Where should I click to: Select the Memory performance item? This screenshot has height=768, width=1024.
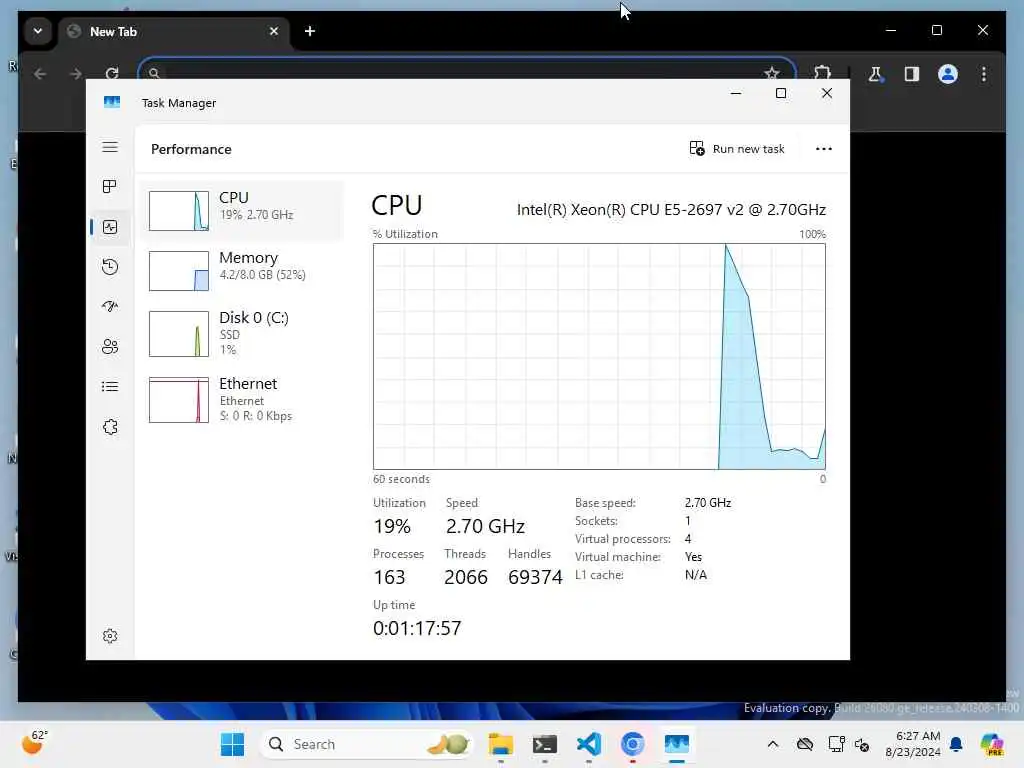click(x=242, y=270)
